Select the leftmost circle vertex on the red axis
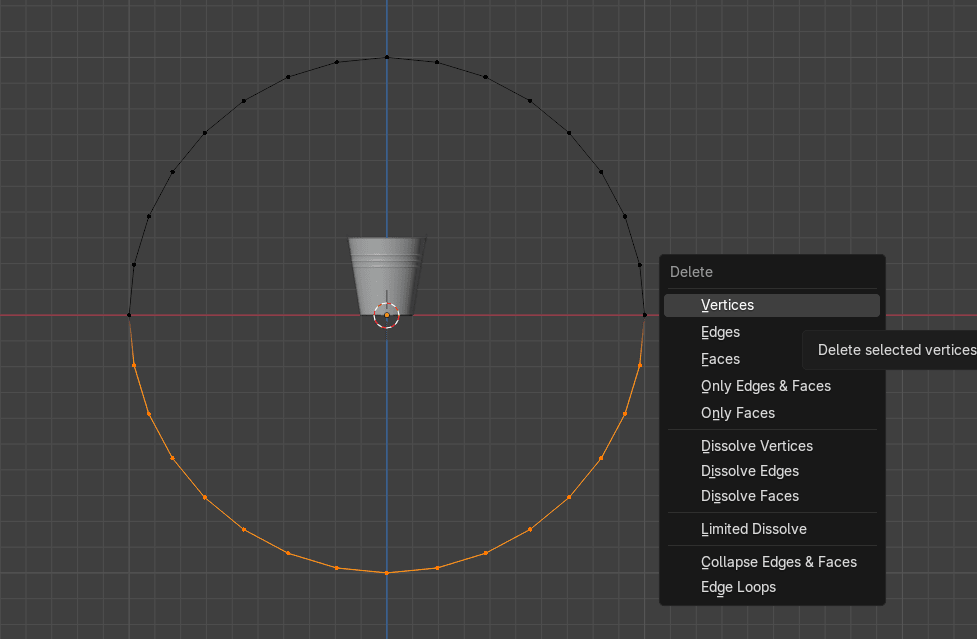This screenshot has height=639, width=977. point(129,315)
